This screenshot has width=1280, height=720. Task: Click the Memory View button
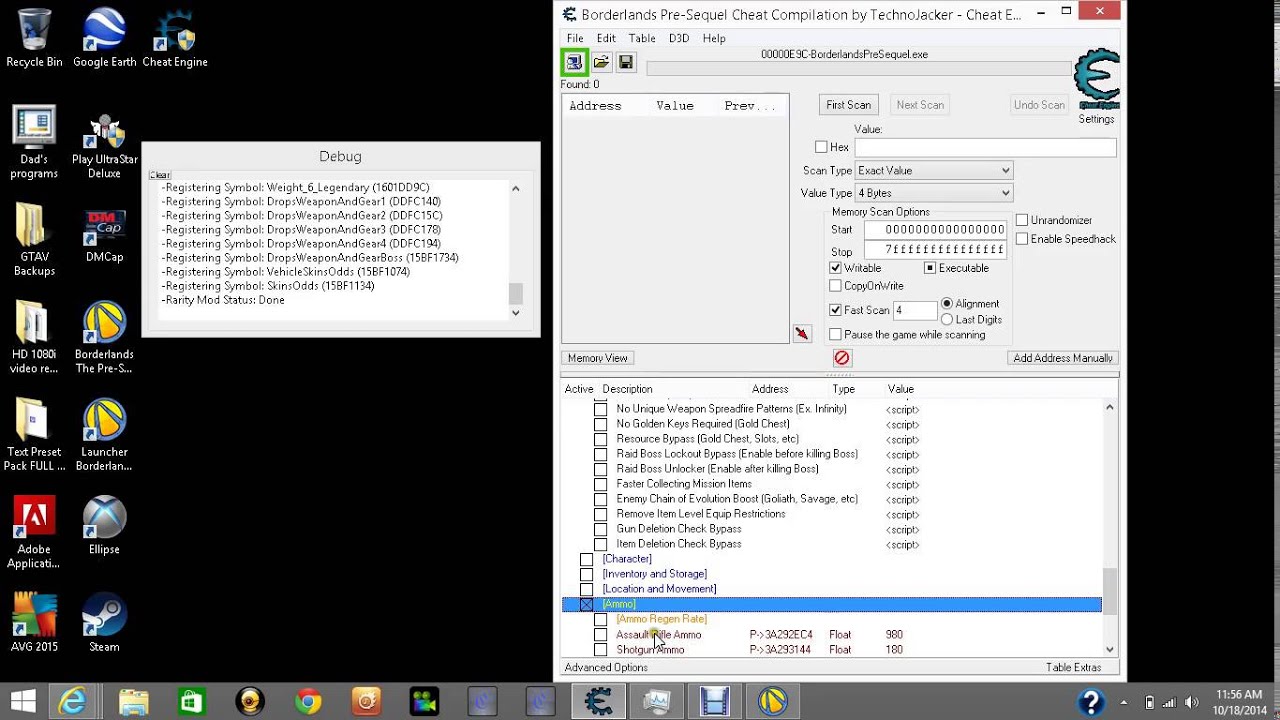(598, 358)
